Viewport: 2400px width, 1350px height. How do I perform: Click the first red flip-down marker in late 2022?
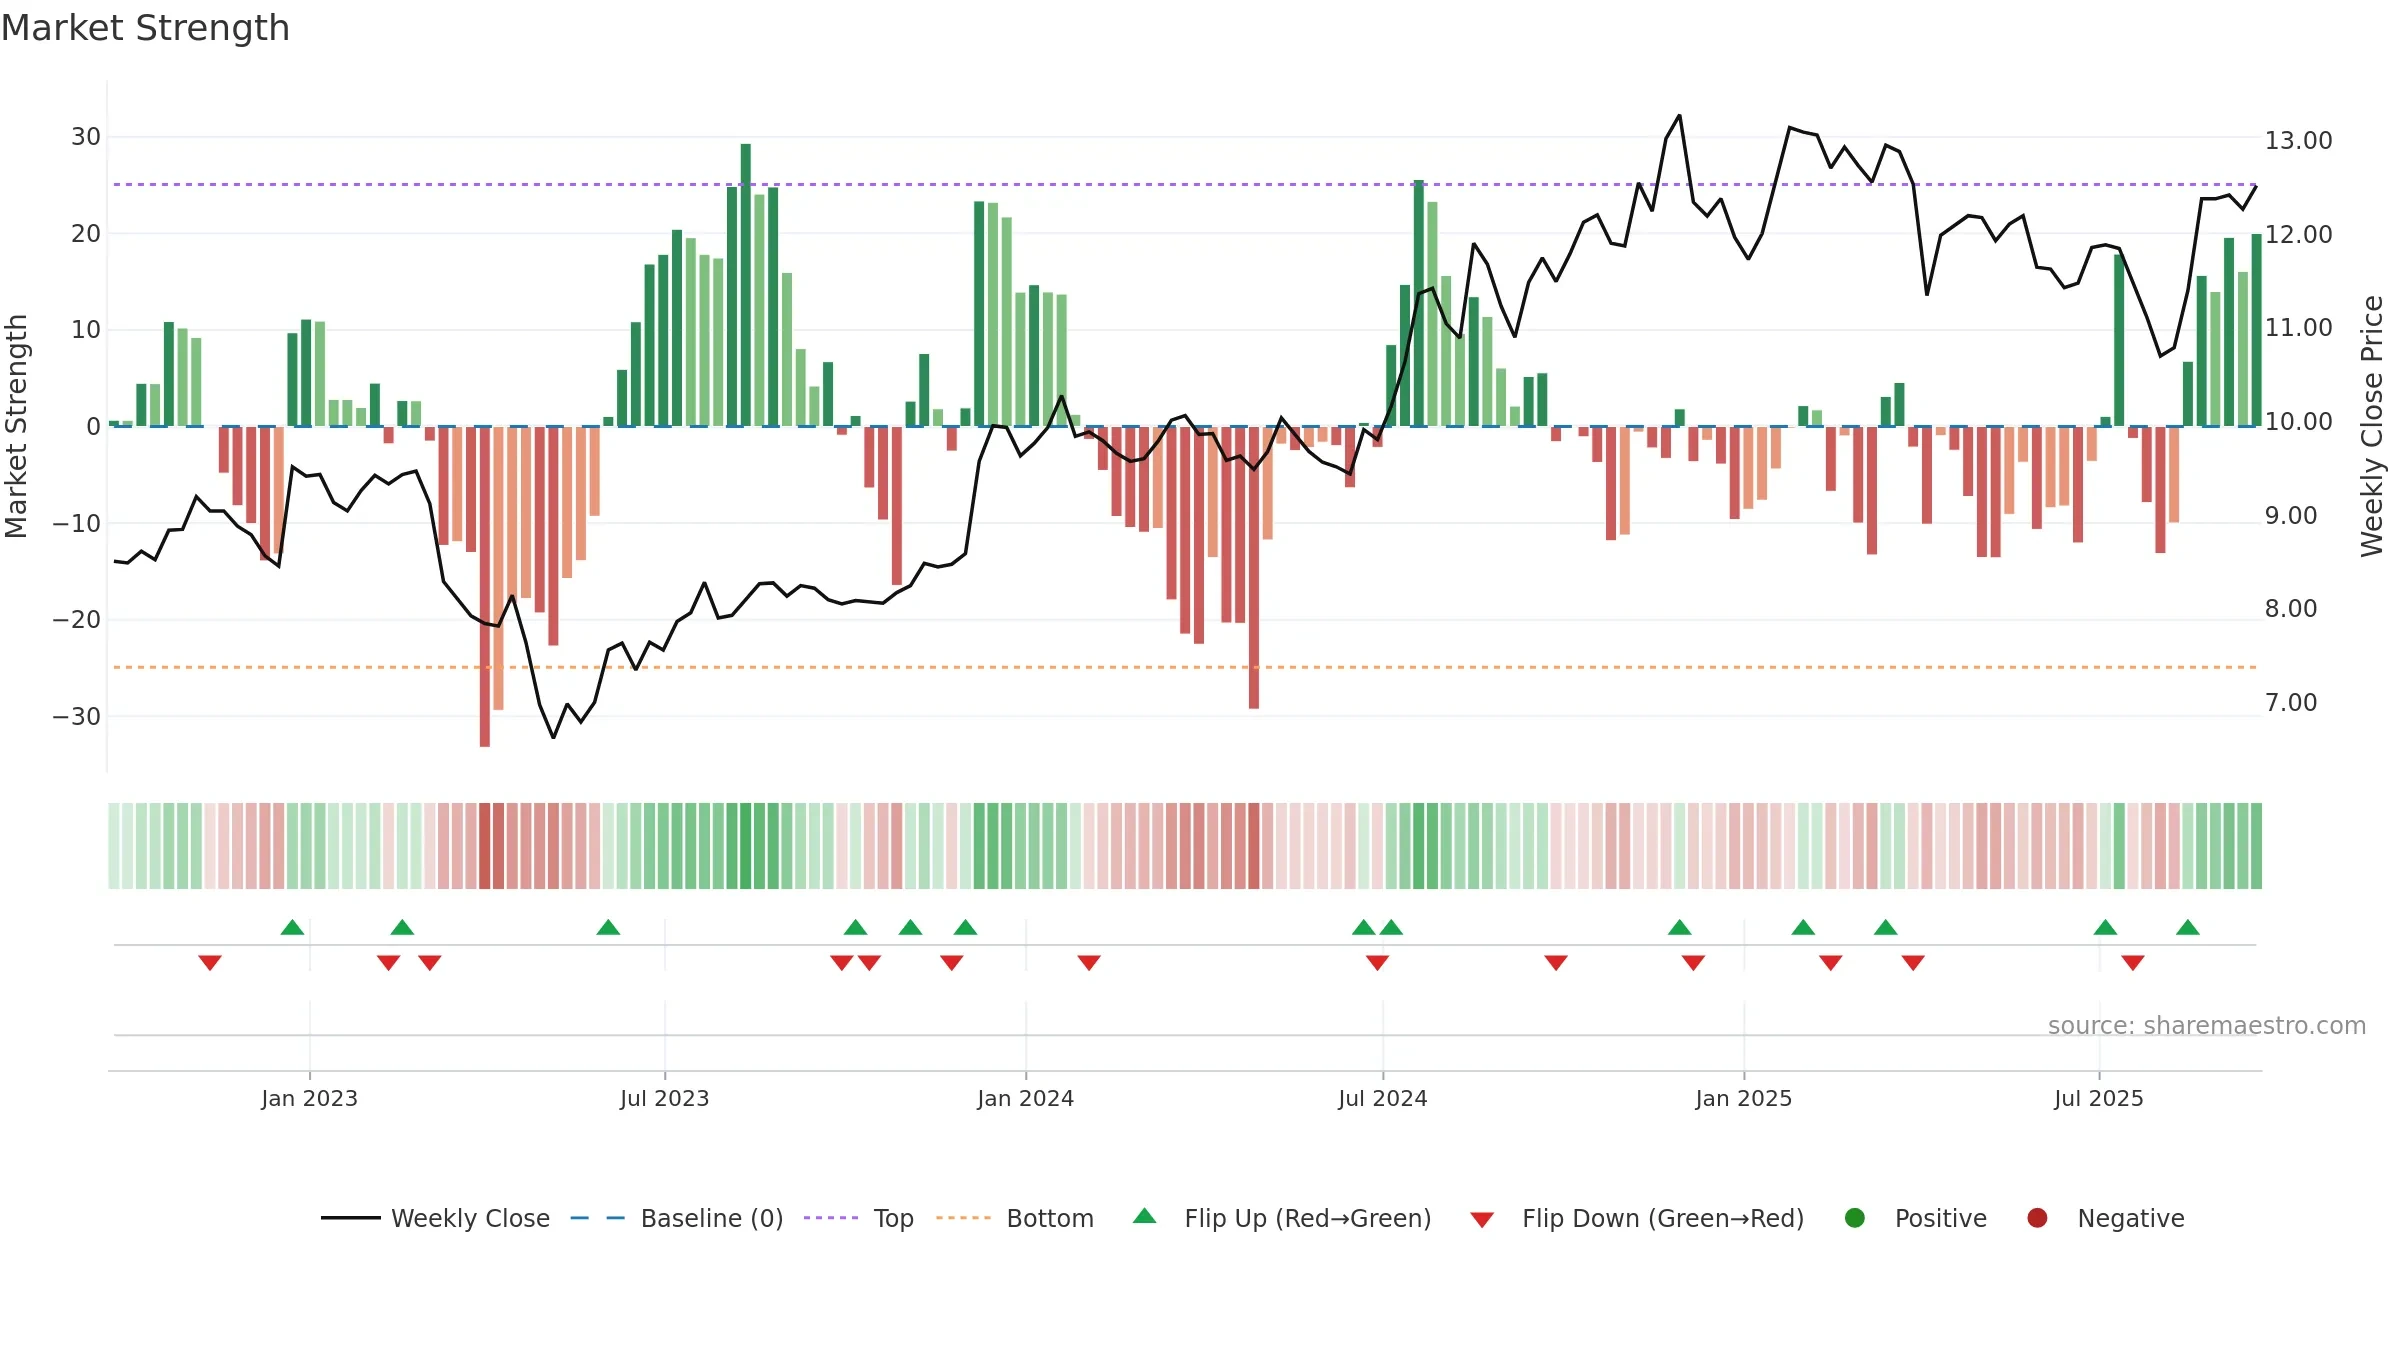tap(210, 963)
